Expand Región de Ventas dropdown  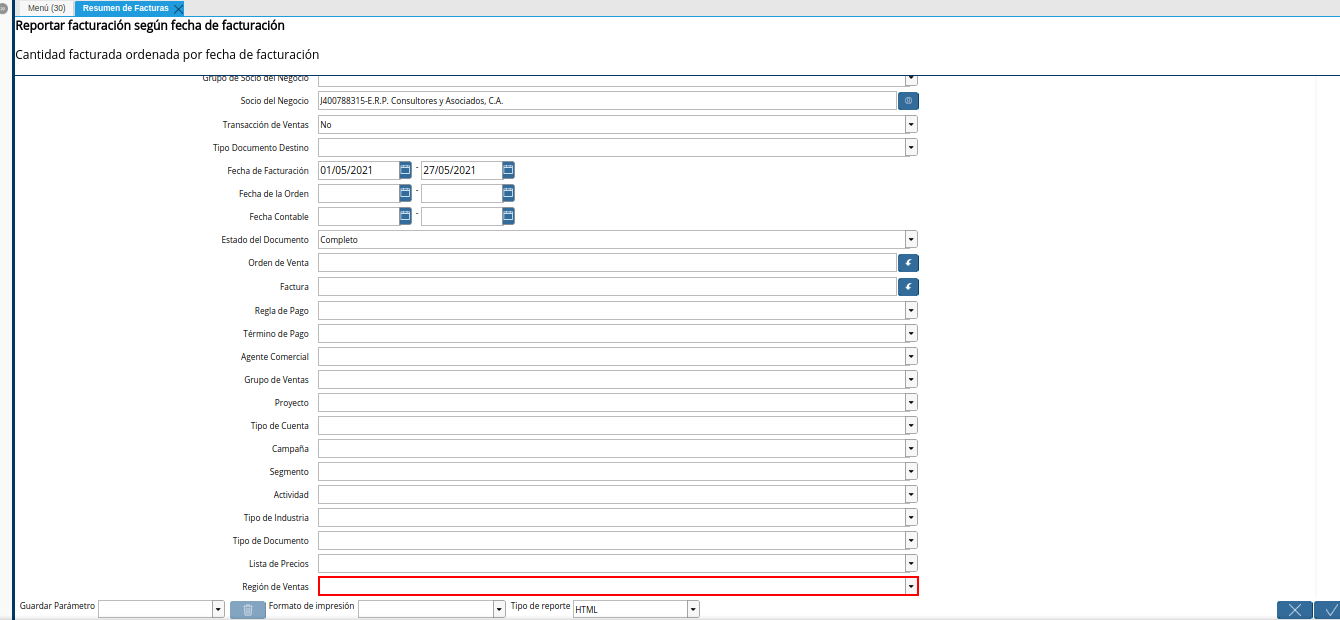pyautogui.click(x=911, y=587)
